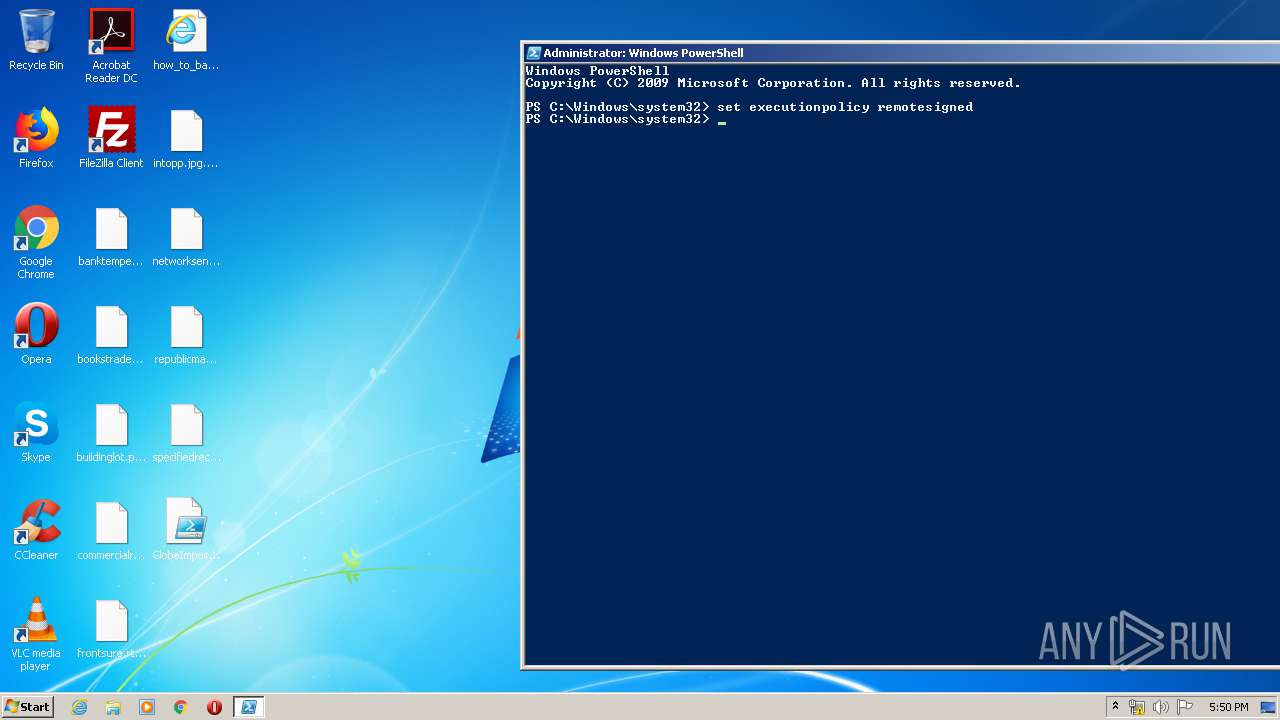This screenshot has width=1280, height=720.
Task: Open the Windows Start menu
Action: (28, 707)
